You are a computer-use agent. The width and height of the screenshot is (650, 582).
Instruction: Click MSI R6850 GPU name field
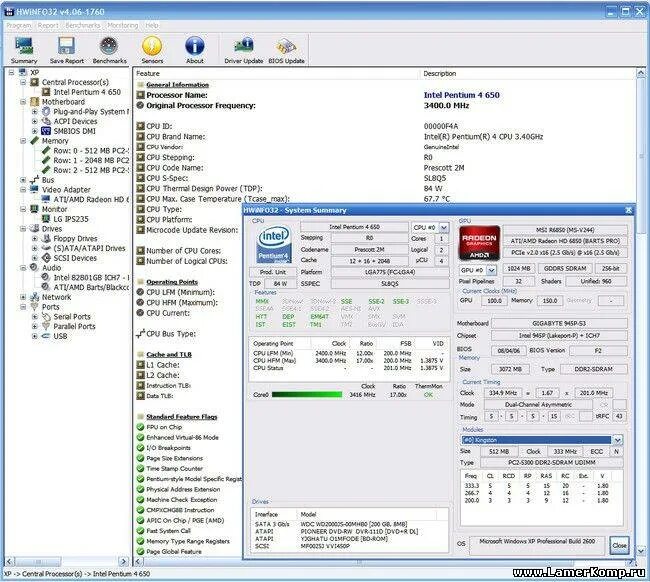565,230
